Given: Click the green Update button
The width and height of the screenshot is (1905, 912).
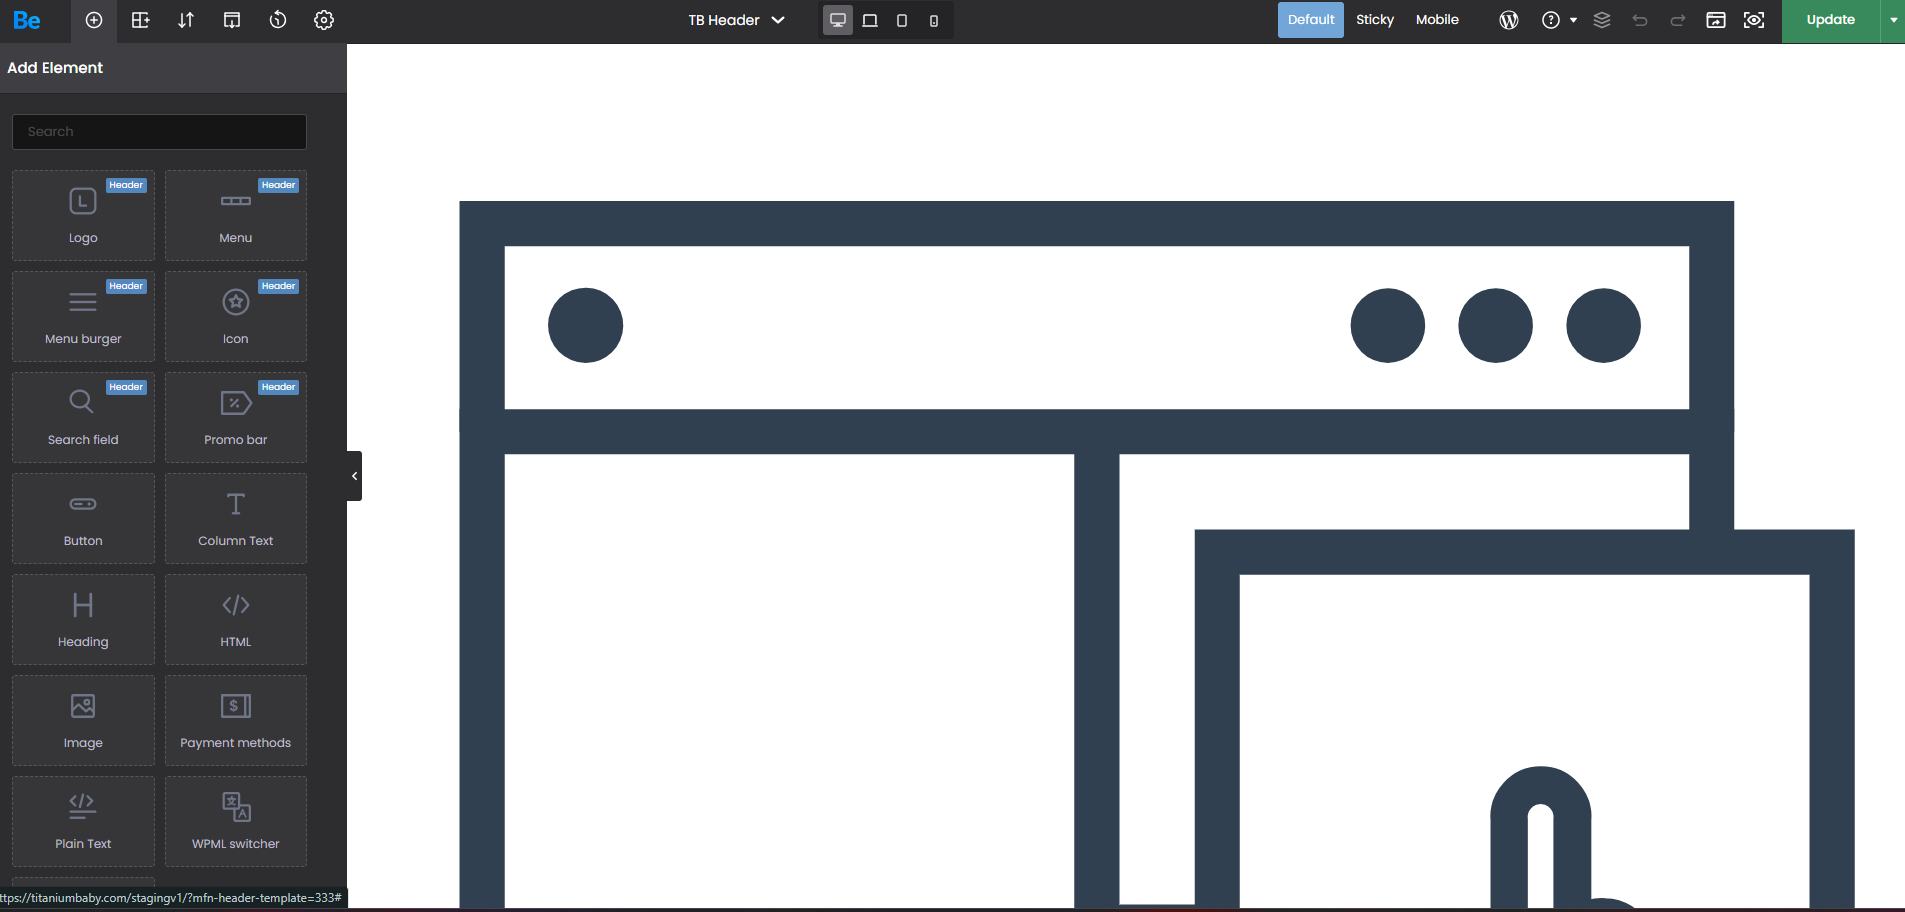Looking at the screenshot, I should (1830, 20).
